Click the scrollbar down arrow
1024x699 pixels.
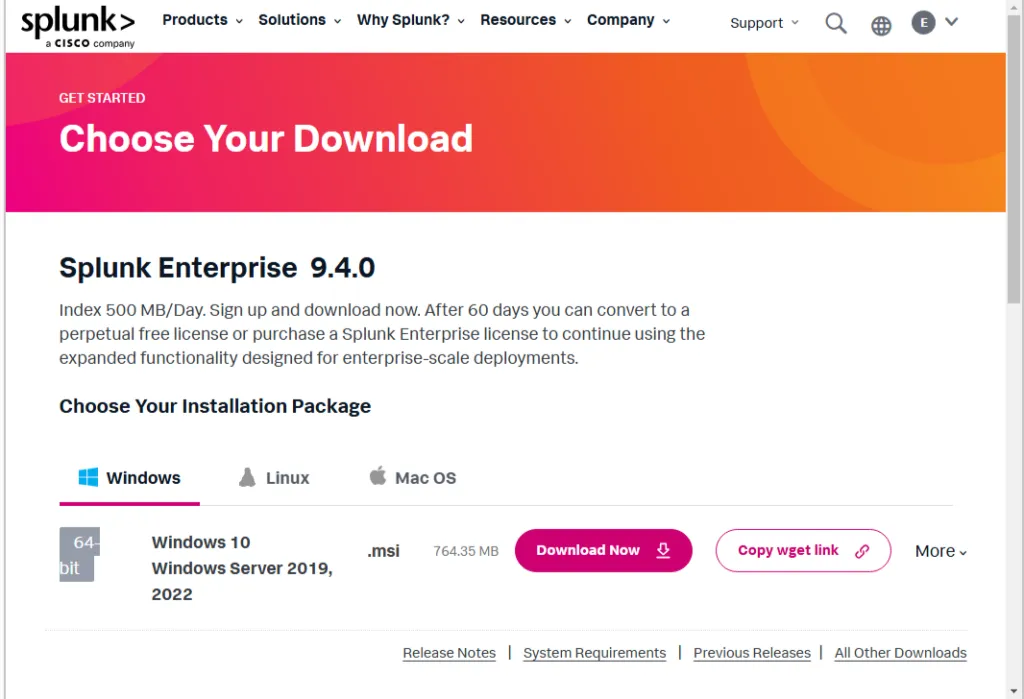pos(1014,691)
